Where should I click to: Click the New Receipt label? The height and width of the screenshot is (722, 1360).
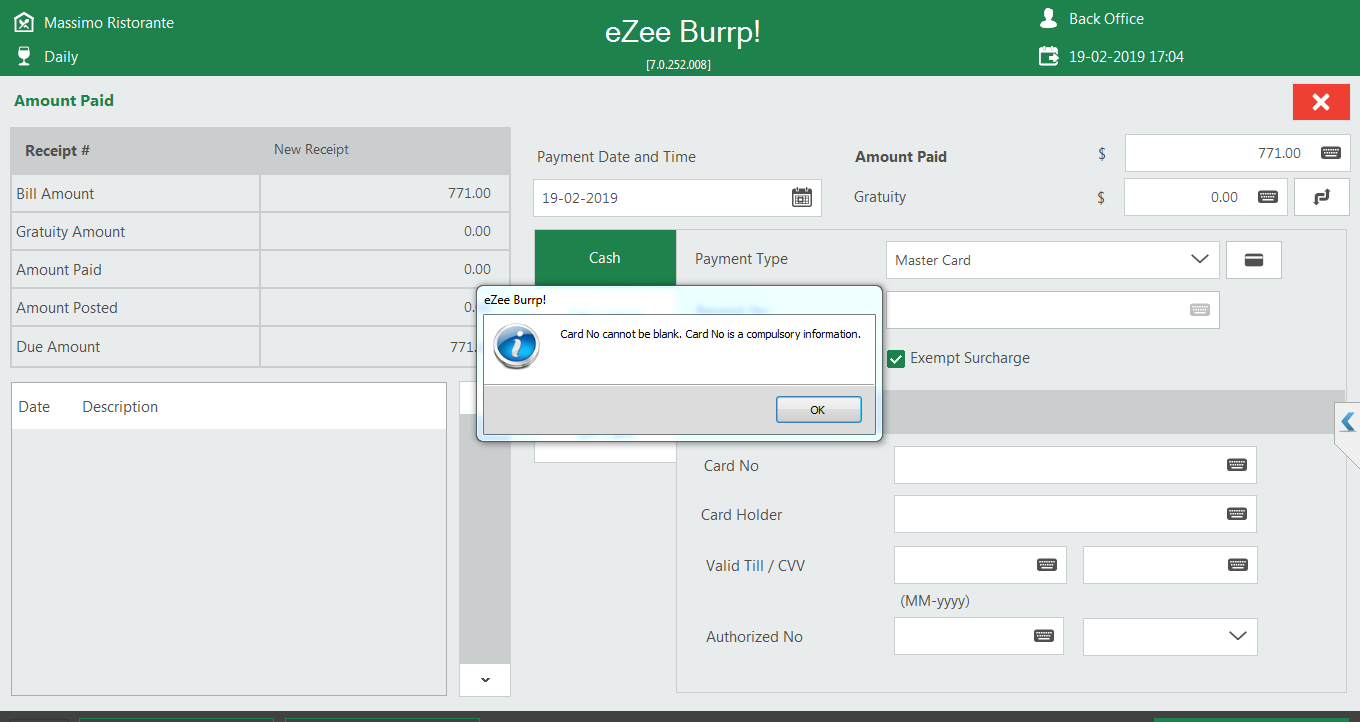tap(312, 149)
